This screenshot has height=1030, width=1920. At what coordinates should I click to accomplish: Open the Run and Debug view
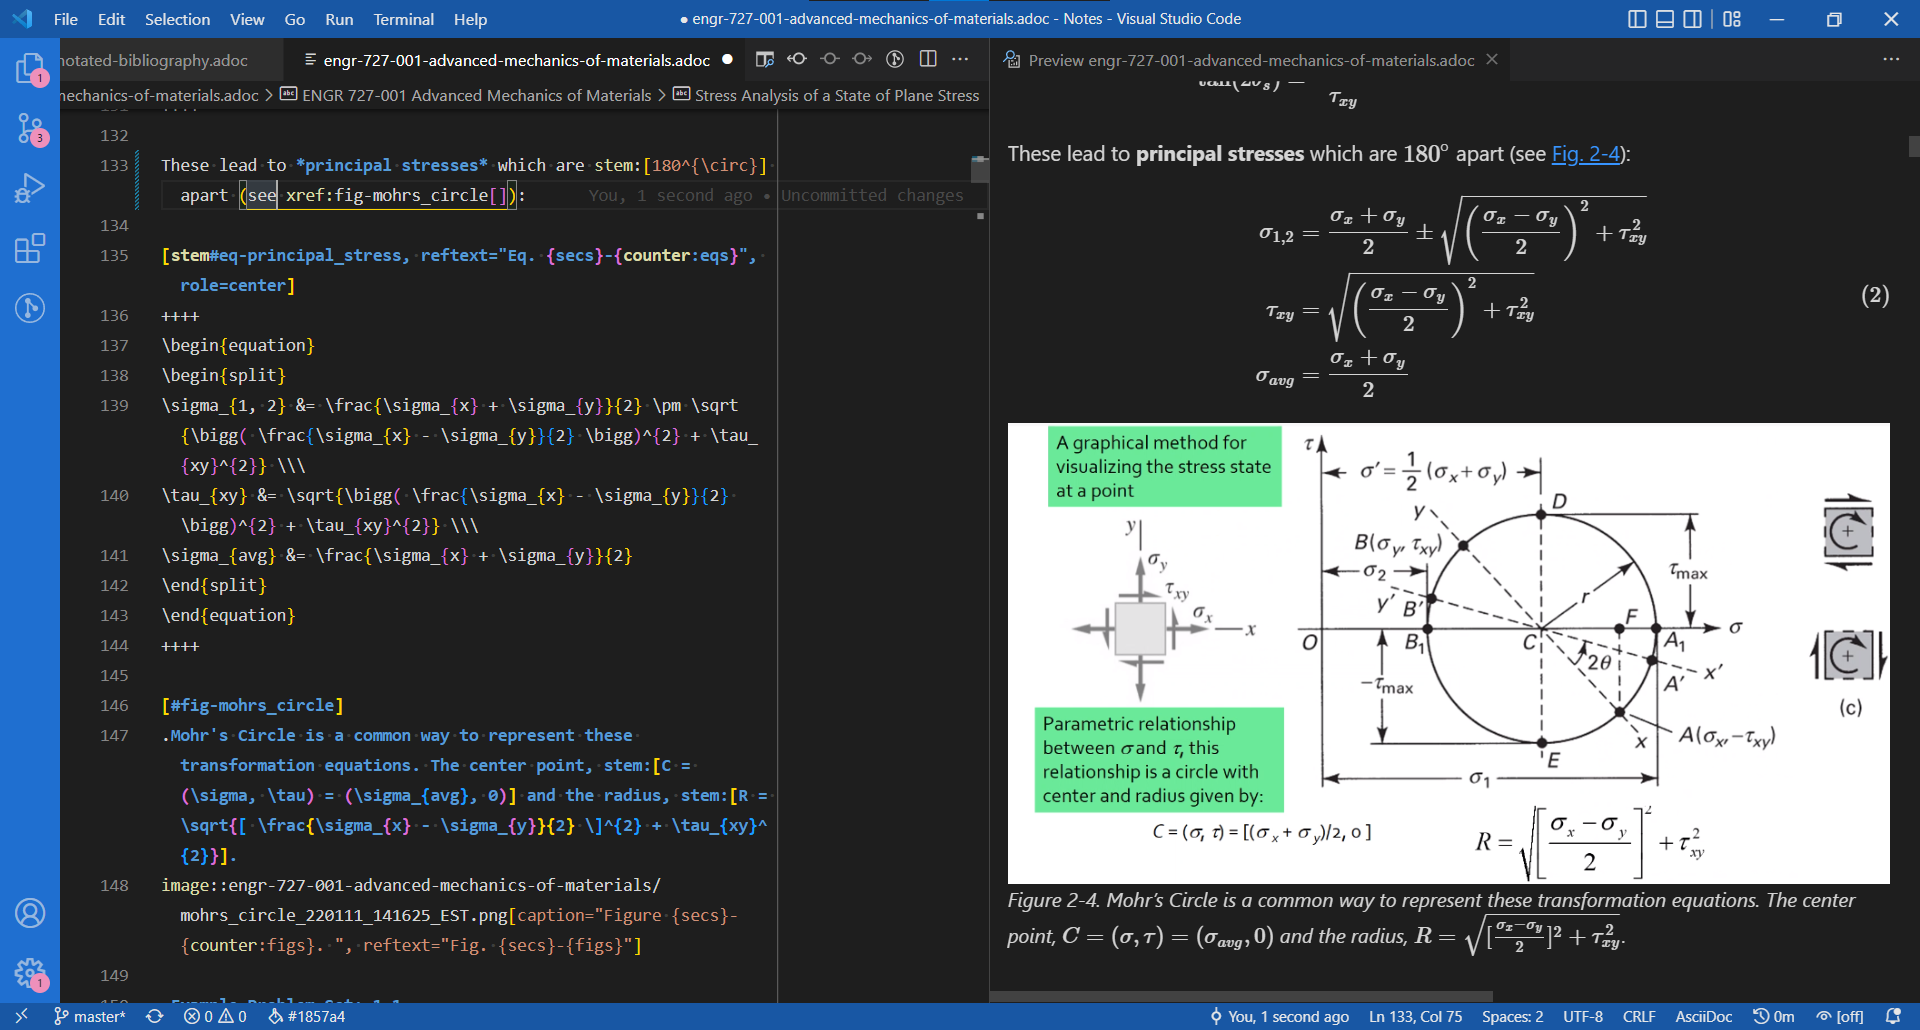coord(30,188)
